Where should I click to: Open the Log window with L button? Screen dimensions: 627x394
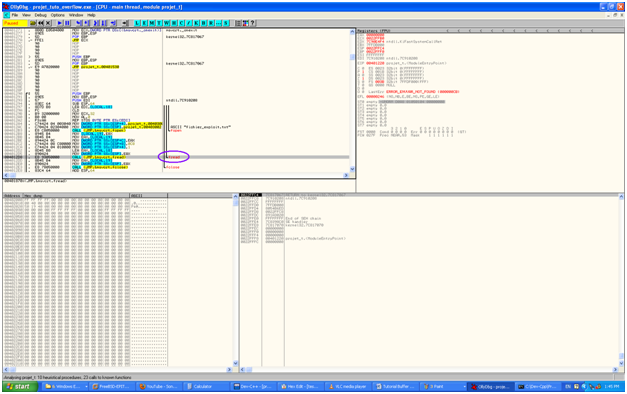[x=137, y=23]
